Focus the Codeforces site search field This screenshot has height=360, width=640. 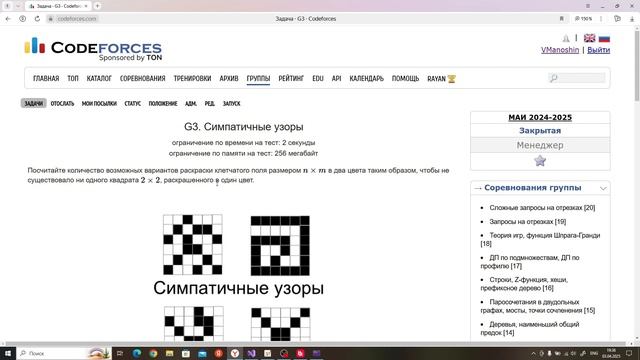point(577,78)
